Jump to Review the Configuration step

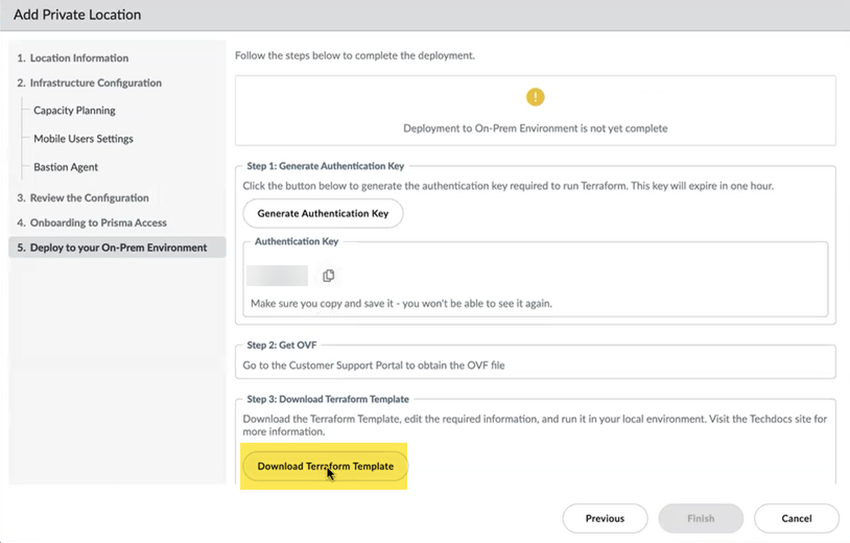[x=89, y=198]
